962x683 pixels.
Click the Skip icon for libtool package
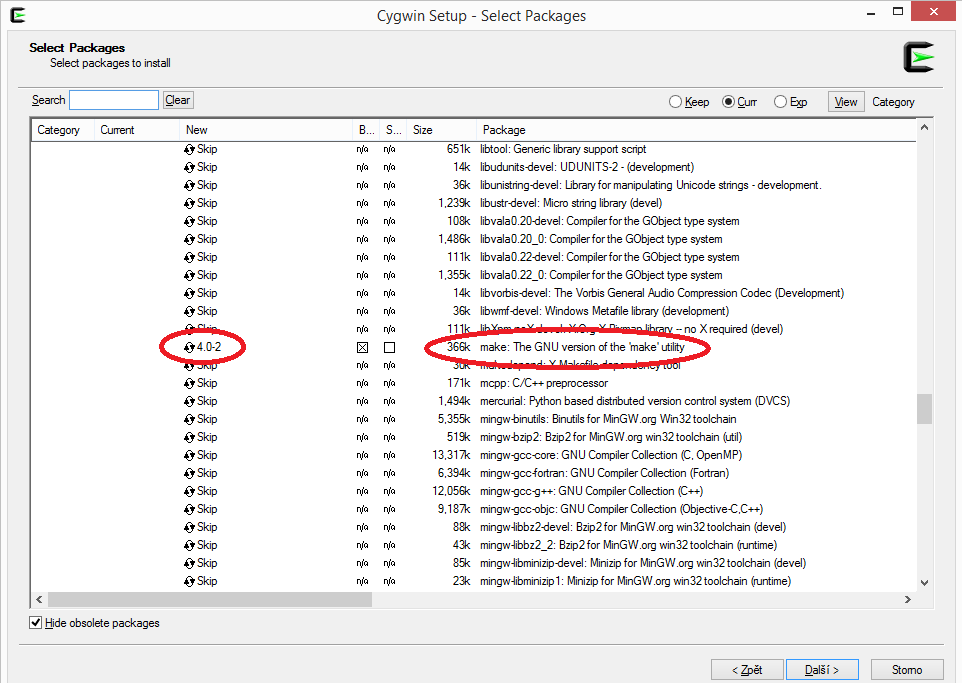point(188,149)
